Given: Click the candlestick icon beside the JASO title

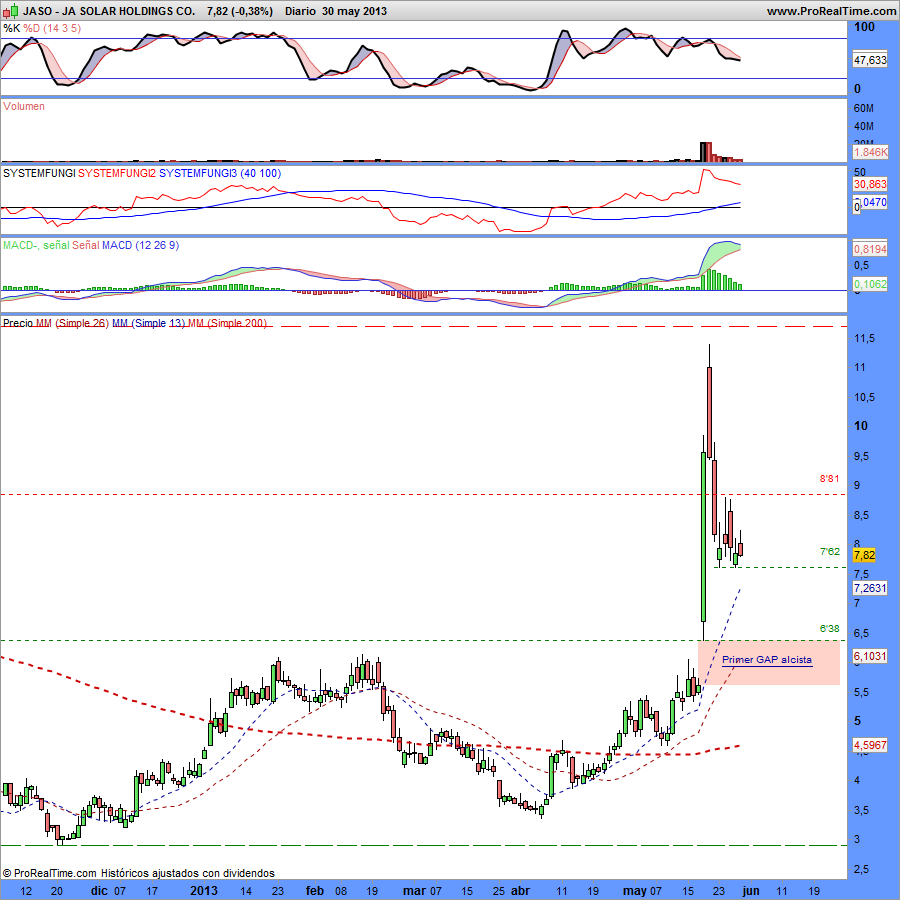Looking at the screenshot, I should (x=11, y=10).
